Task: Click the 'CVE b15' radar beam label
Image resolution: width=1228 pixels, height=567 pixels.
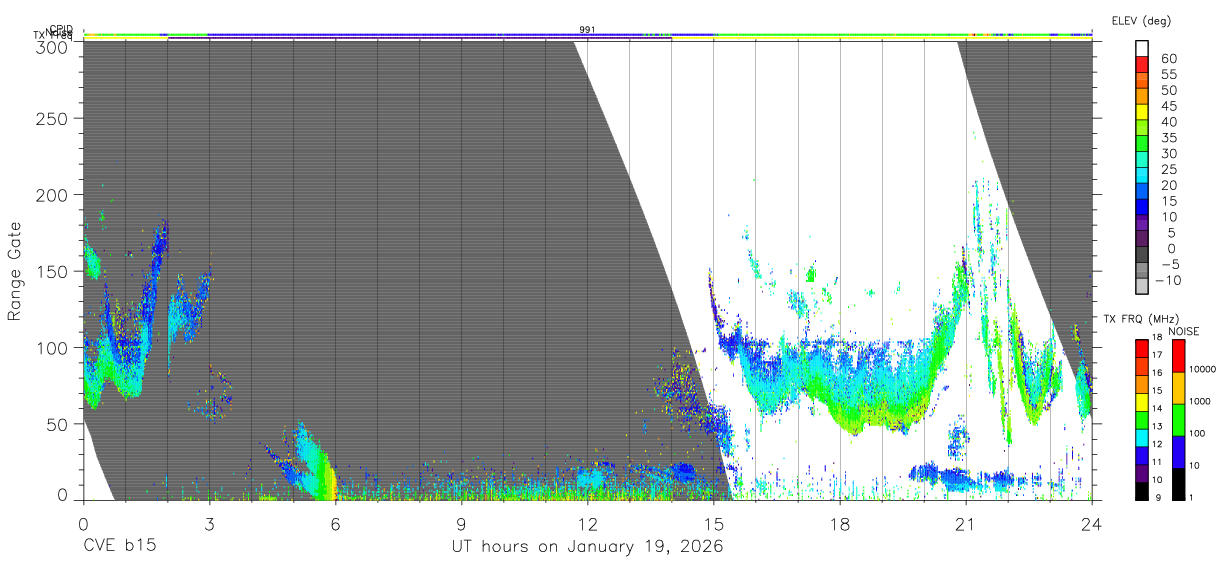Action: [x=119, y=547]
